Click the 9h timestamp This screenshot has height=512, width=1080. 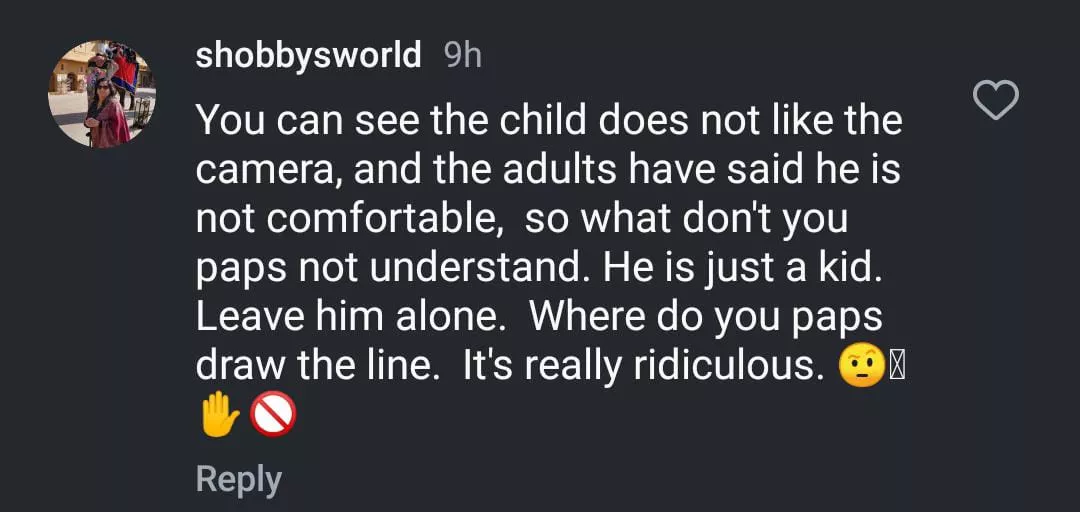point(462,54)
